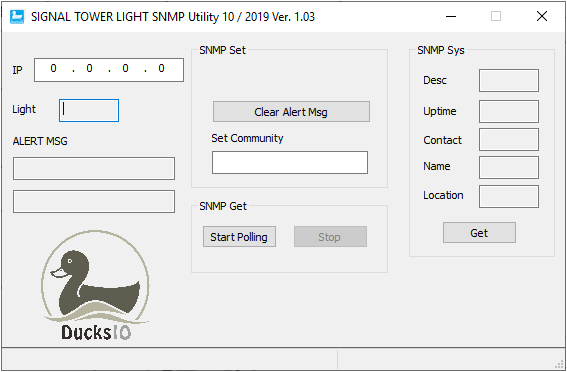Focus the Light input field
The width and height of the screenshot is (567, 372).
pos(89,110)
